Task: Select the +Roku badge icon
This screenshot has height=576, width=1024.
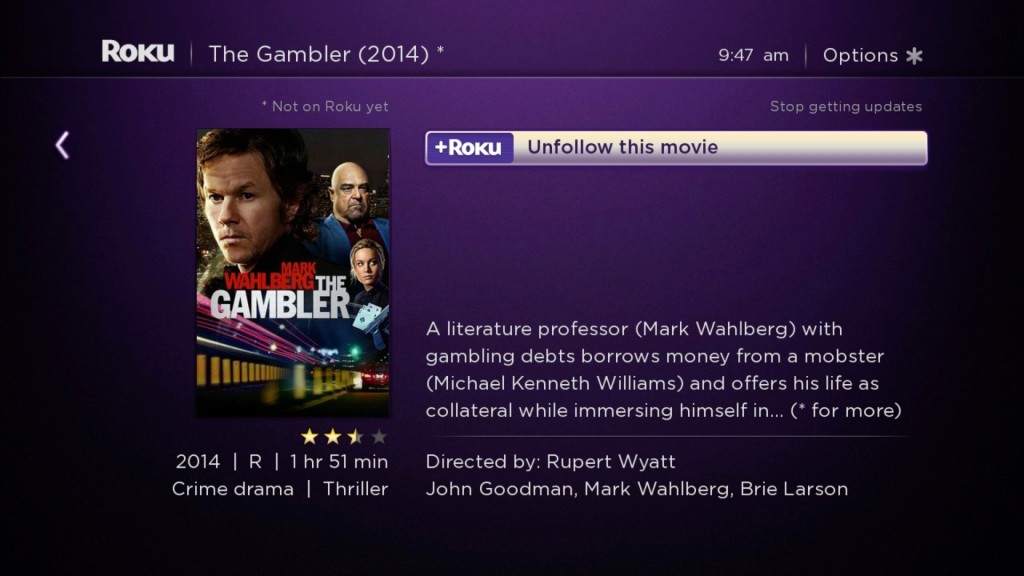Action: 470,148
